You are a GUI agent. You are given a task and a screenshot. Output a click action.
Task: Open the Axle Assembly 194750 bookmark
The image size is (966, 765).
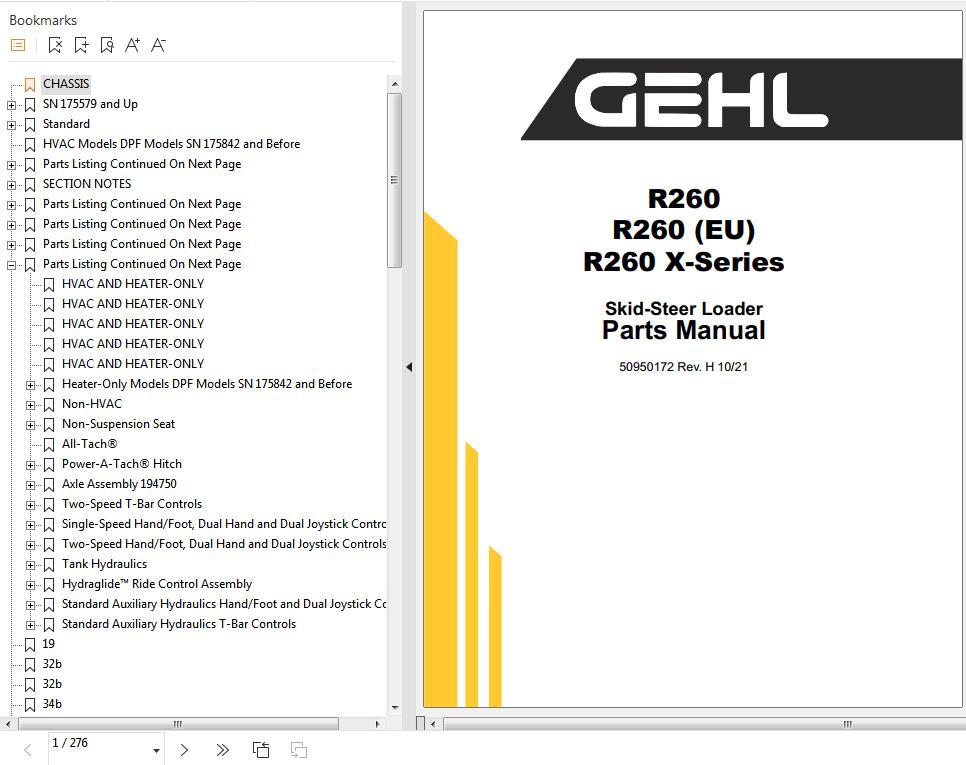pos(120,484)
